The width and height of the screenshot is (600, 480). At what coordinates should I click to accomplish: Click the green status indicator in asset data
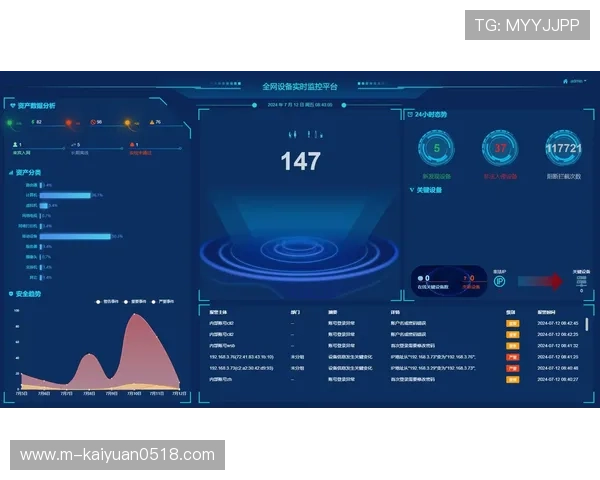(11, 123)
